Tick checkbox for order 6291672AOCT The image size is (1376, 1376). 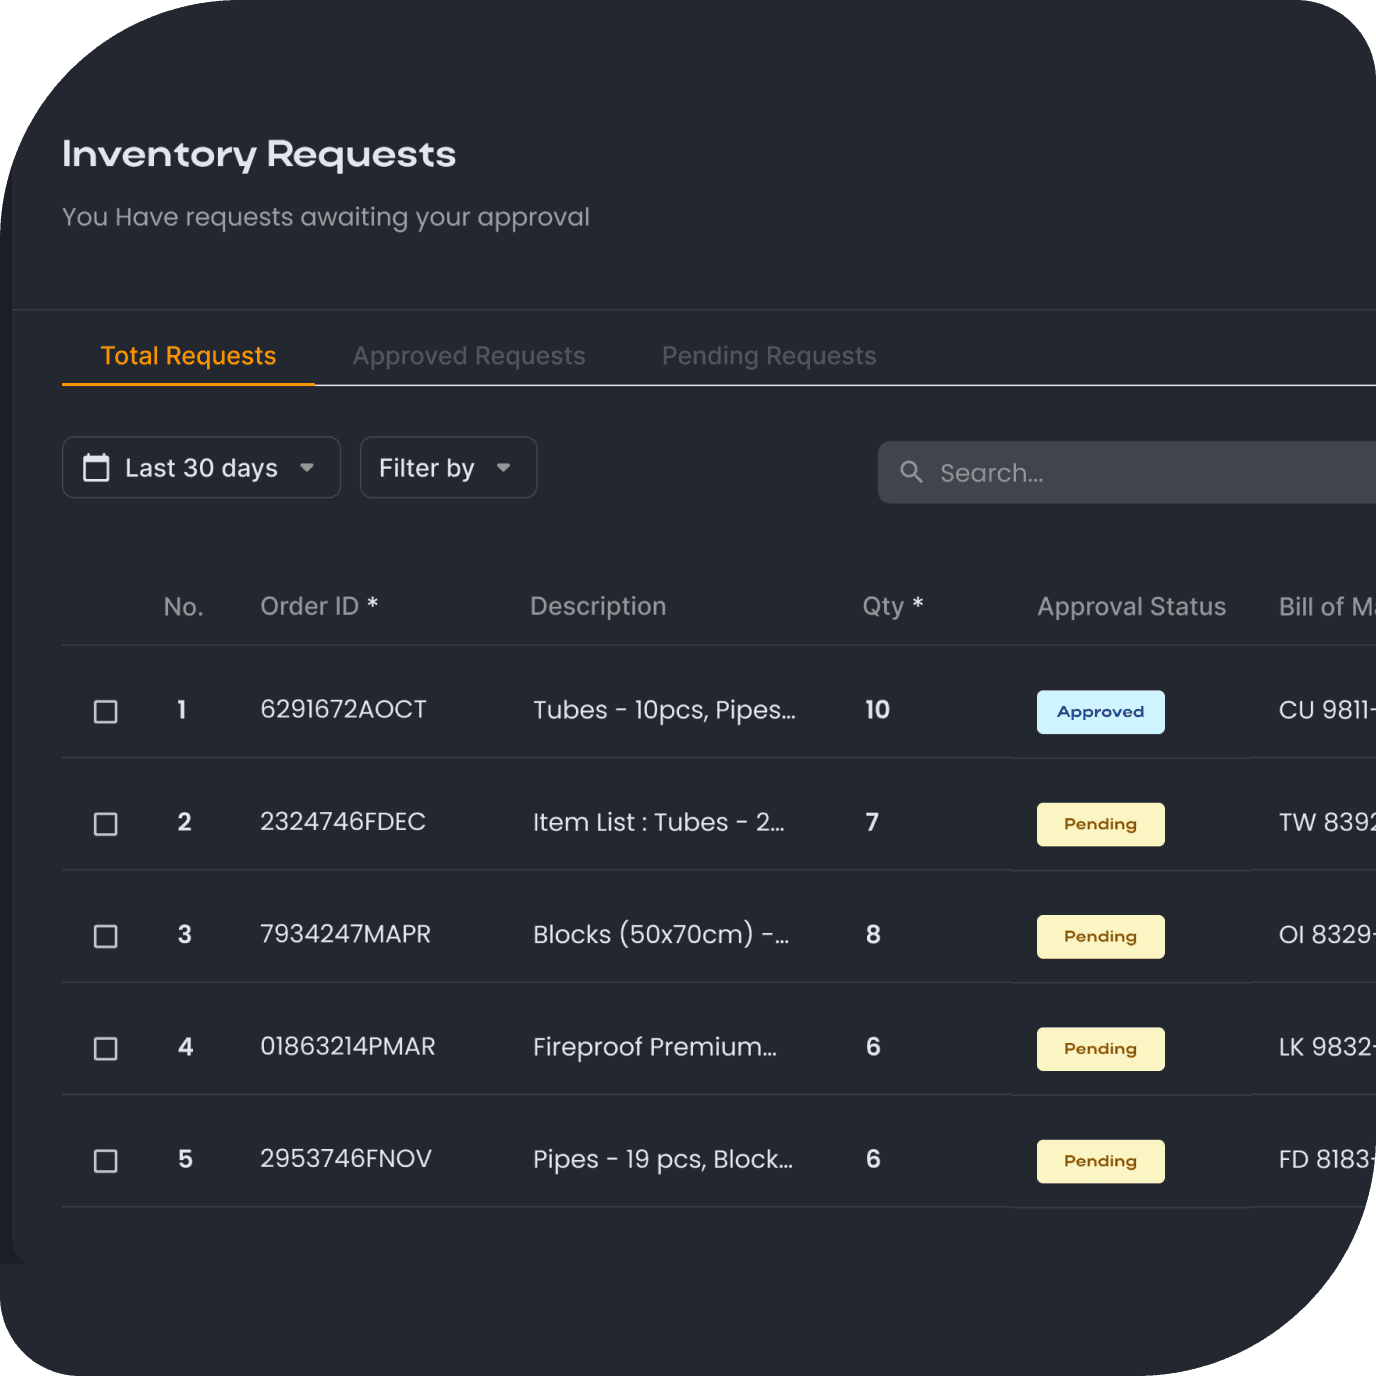105,711
